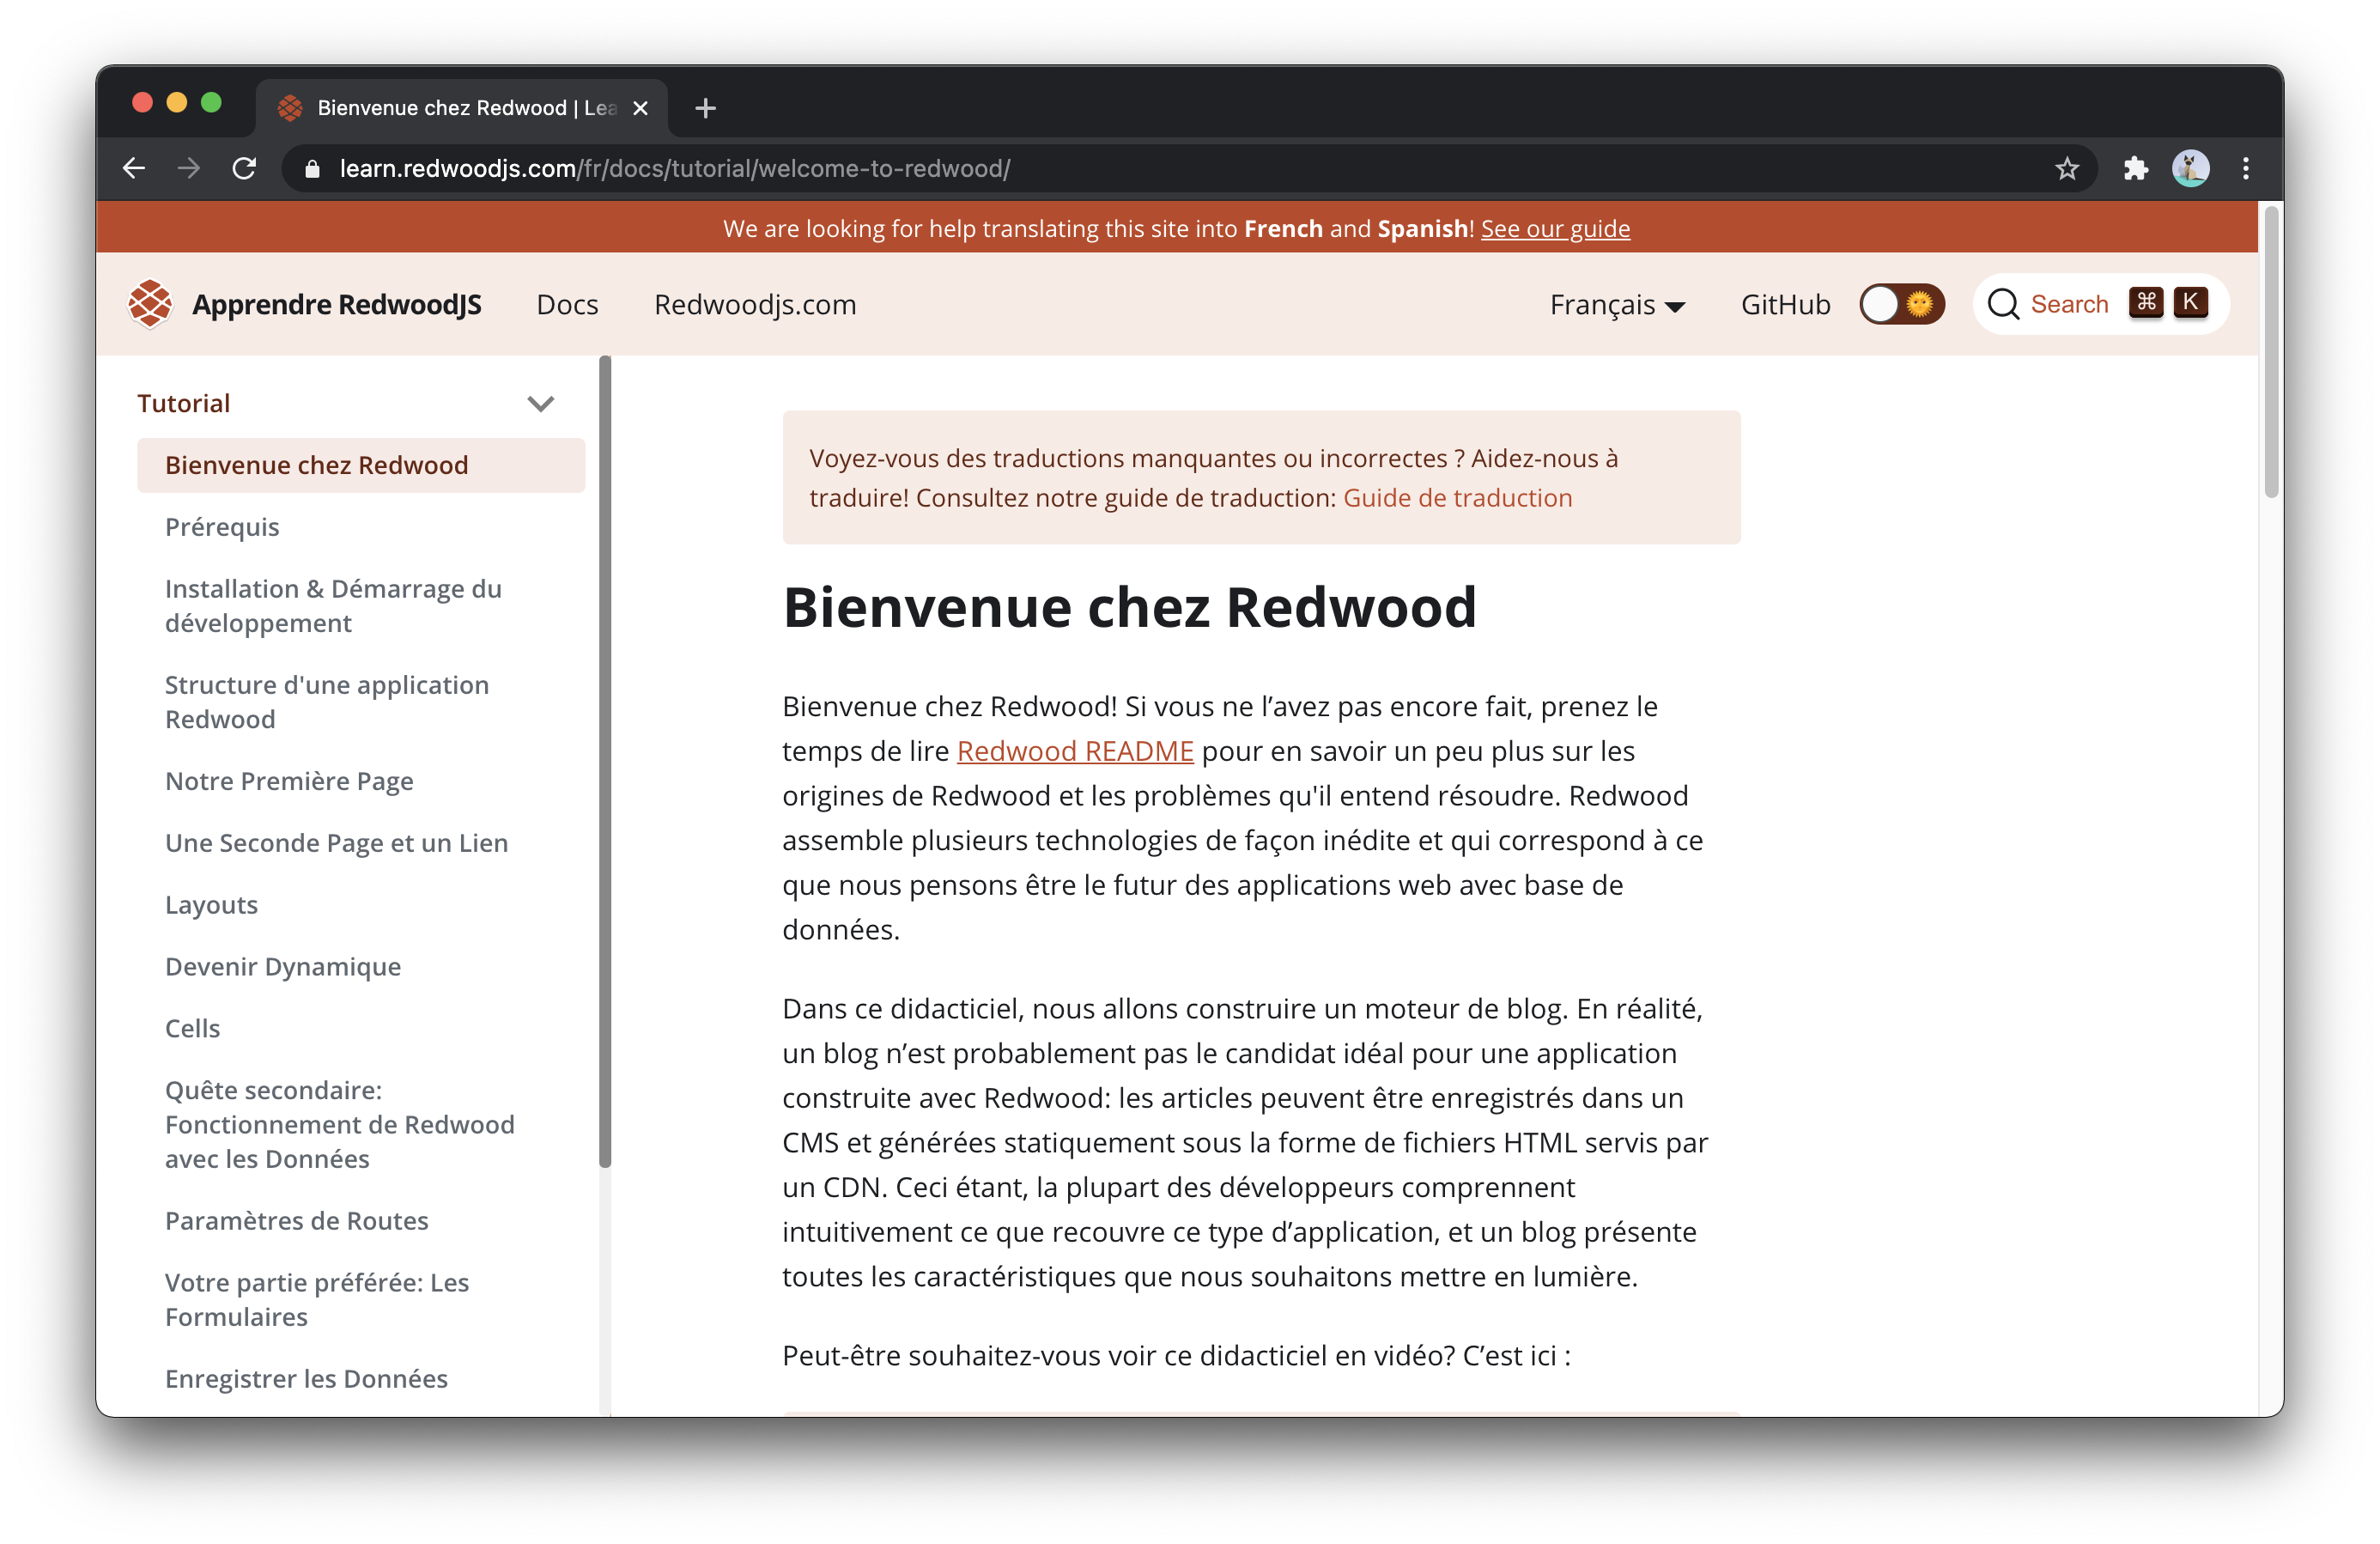This screenshot has height=1544, width=2380.
Task: Click the browser reload icon
Action: pos(245,168)
